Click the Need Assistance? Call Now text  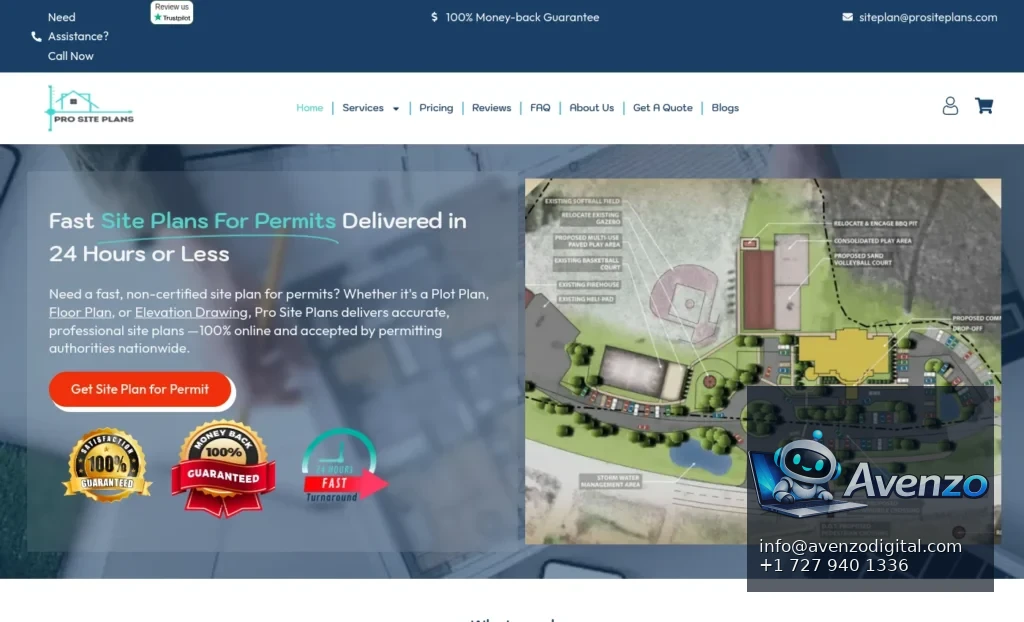click(78, 37)
